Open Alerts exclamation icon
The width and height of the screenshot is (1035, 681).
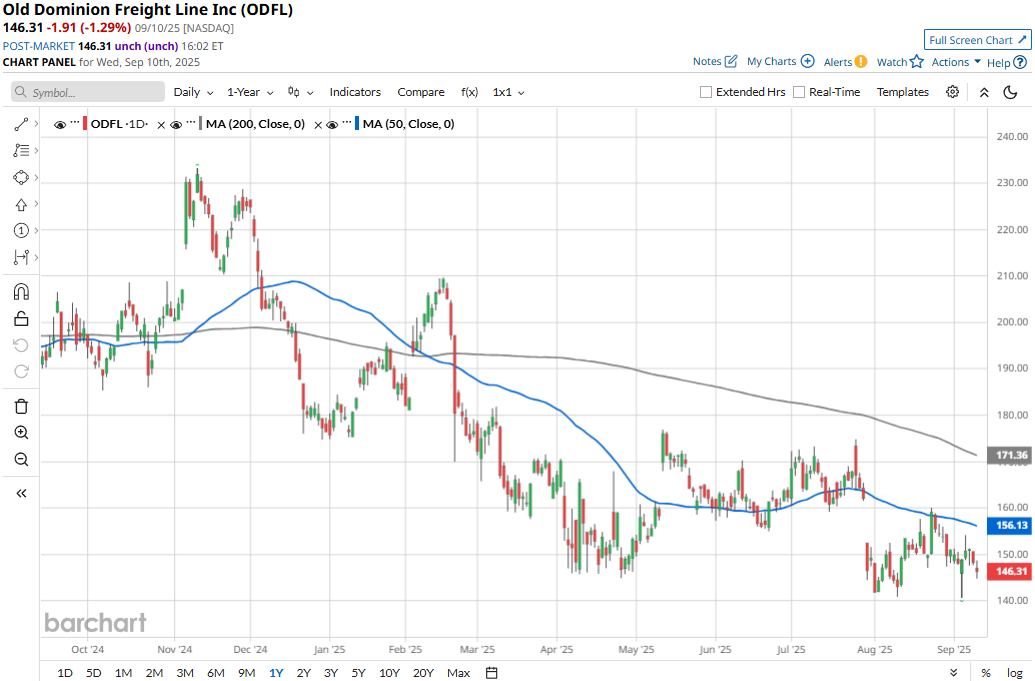861,61
